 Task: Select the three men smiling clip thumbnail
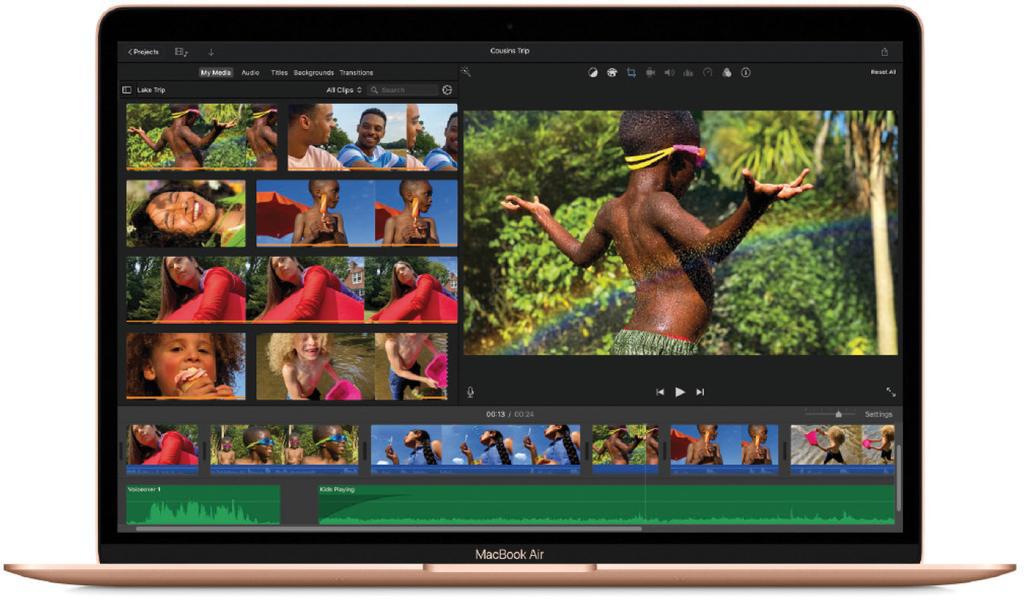coord(373,137)
